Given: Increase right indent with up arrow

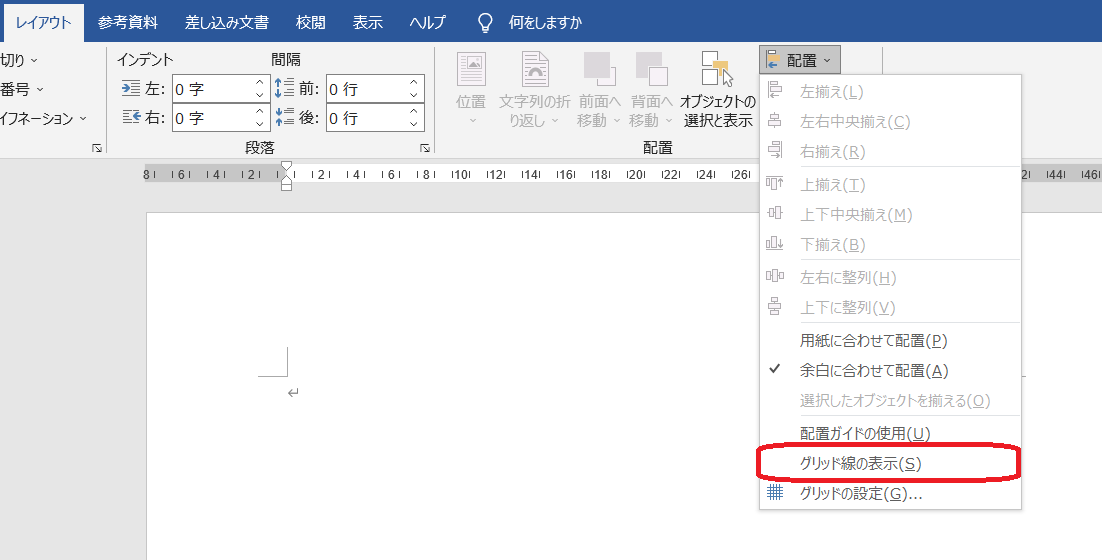Looking at the screenshot, I should pos(259,112).
